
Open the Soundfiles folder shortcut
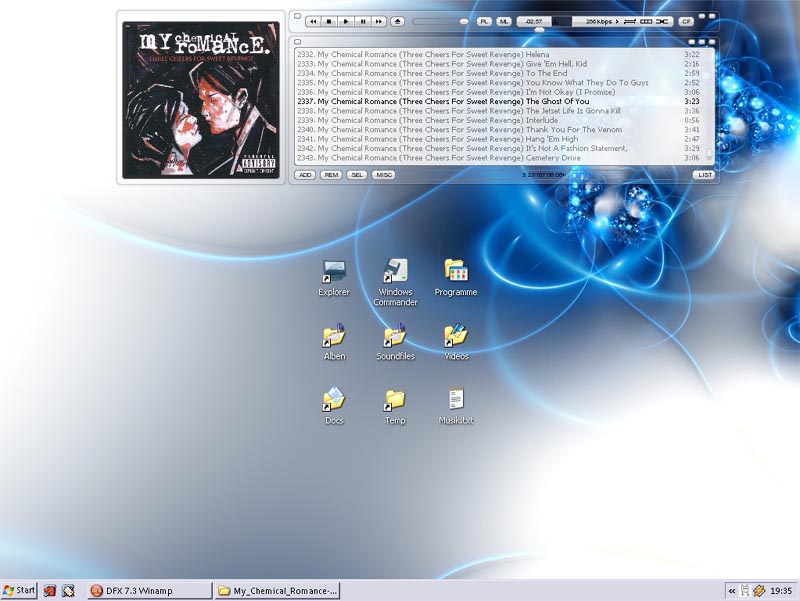click(395, 342)
